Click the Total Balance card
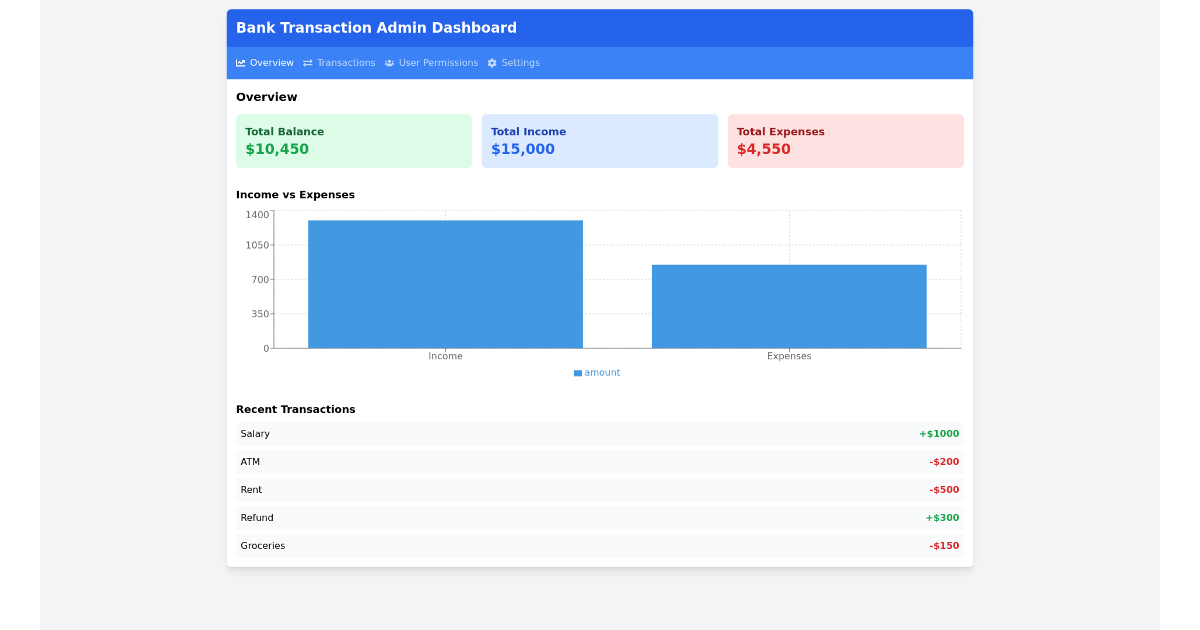The image size is (1200, 630). 354,140
